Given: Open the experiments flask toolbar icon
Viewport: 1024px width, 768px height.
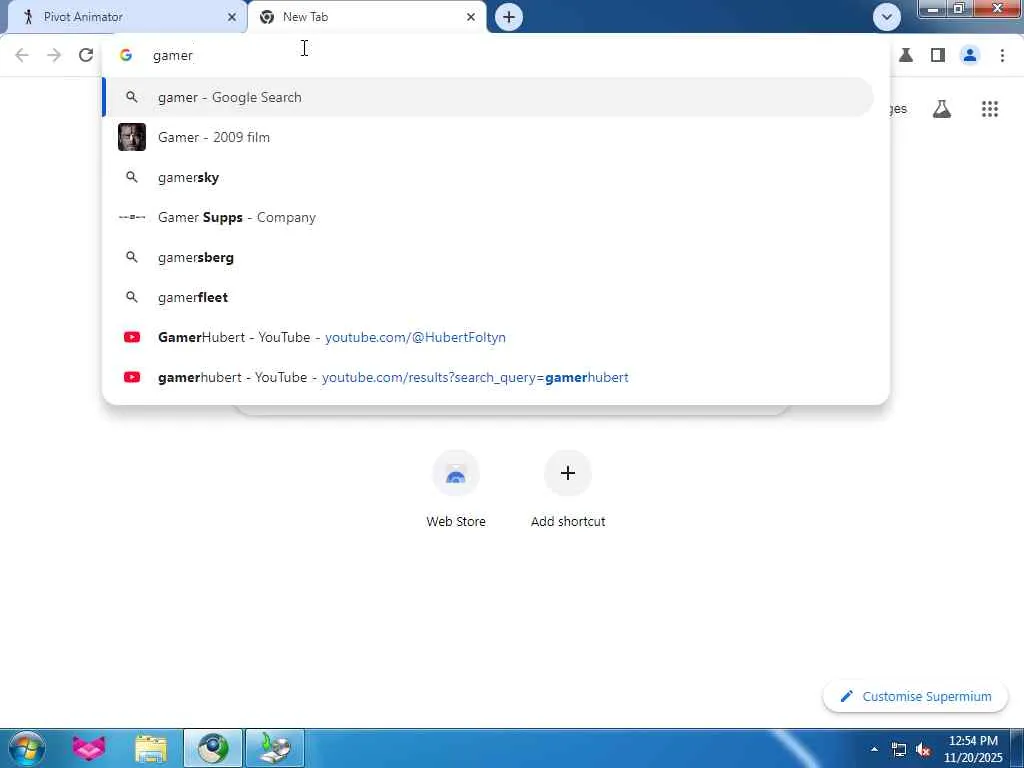Looking at the screenshot, I should click(906, 56).
